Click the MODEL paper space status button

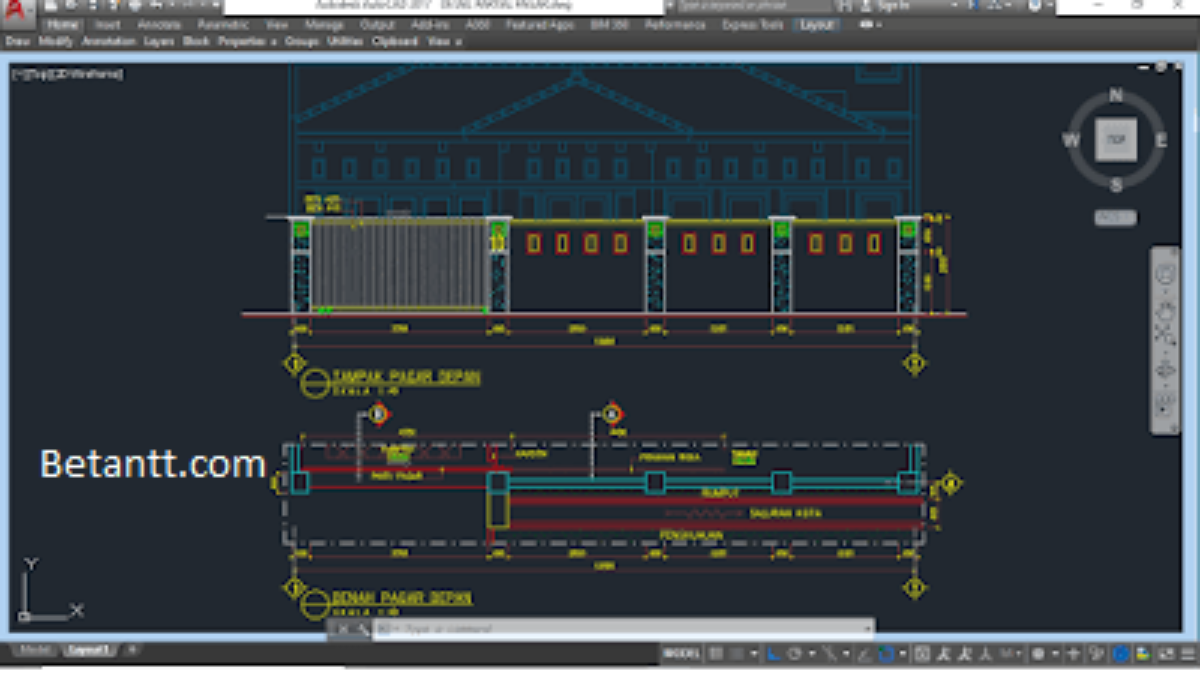point(681,654)
